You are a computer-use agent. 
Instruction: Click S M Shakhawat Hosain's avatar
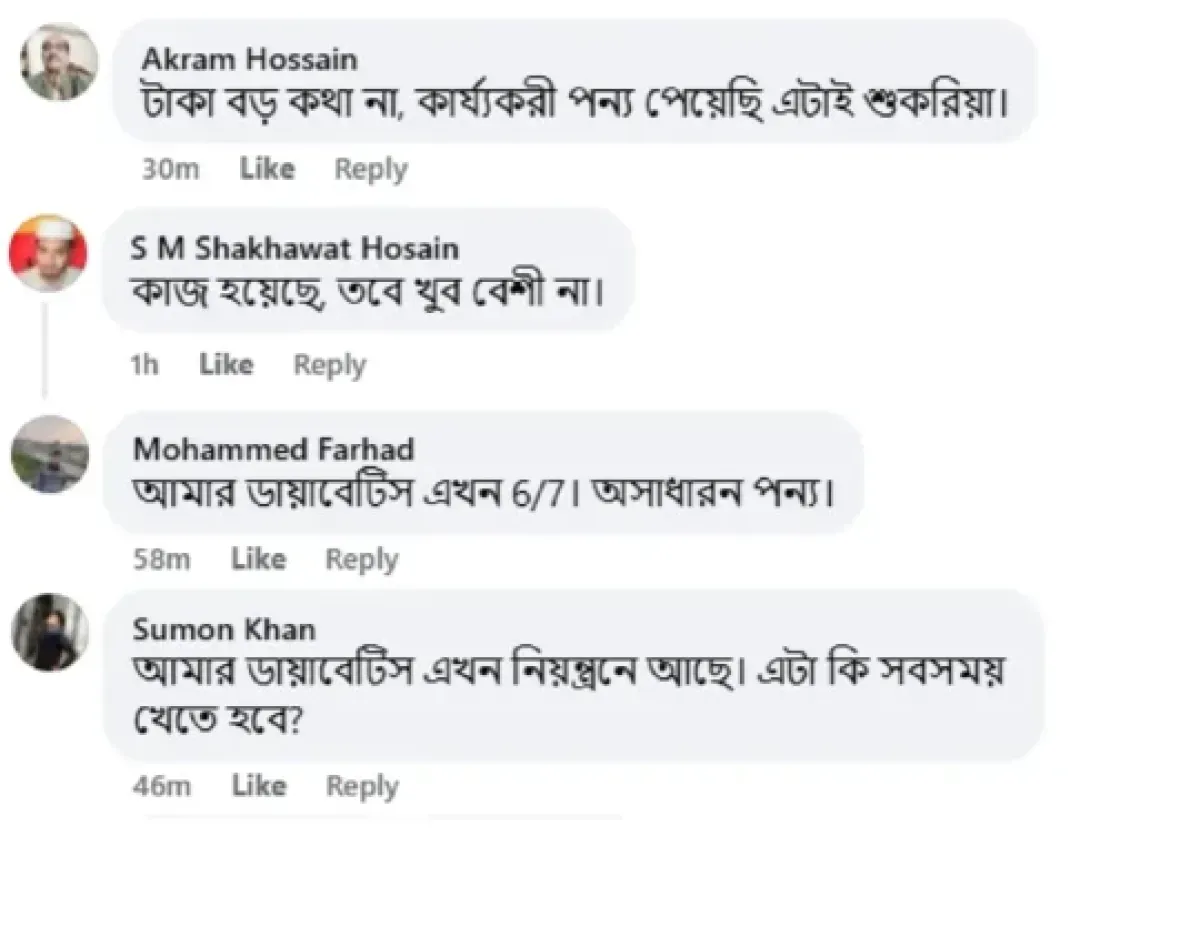pos(48,254)
